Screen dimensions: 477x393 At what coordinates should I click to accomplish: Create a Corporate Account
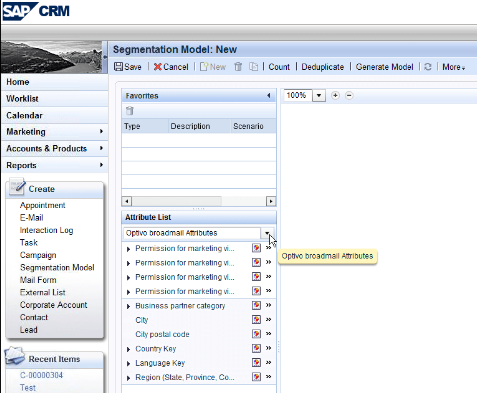click(x=53, y=305)
